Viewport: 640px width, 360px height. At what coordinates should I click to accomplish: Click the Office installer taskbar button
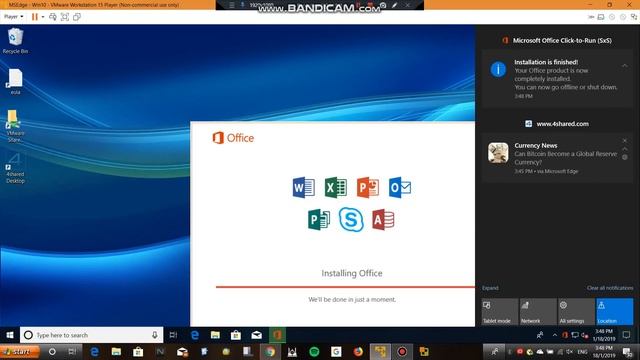(x=277, y=335)
